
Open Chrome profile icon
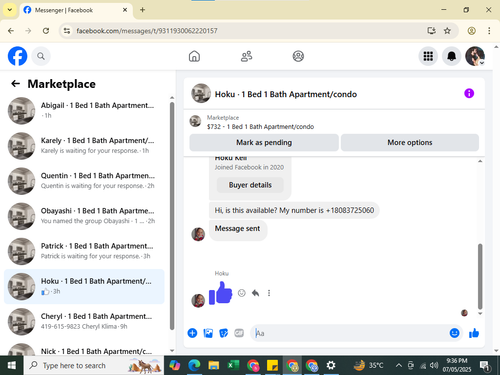tap(471, 31)
